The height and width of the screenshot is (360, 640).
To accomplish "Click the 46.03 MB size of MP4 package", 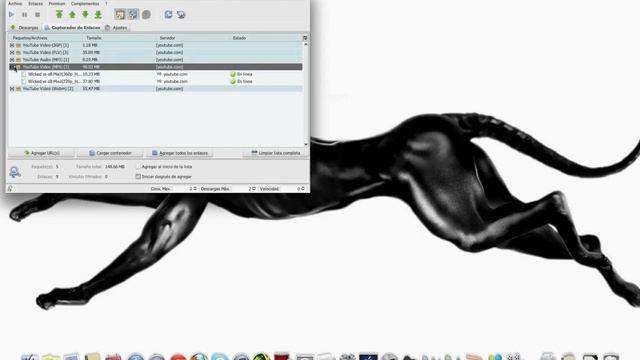I will (x=91, y=67).
